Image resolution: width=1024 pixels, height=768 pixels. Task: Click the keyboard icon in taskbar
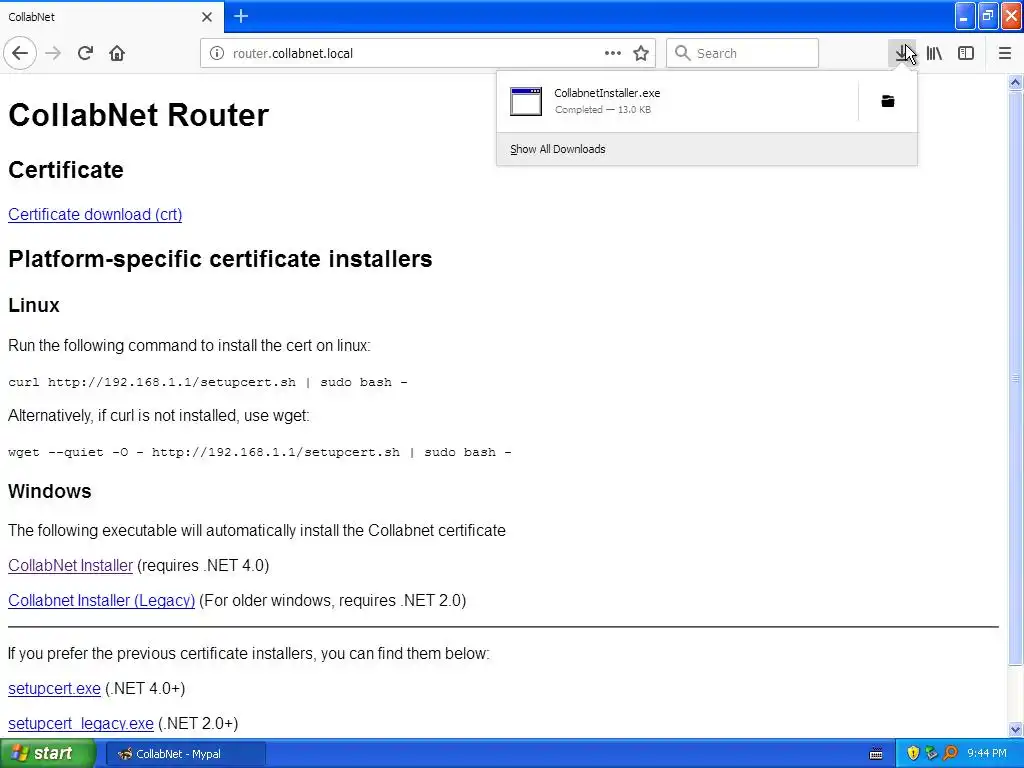coord(876,754)
